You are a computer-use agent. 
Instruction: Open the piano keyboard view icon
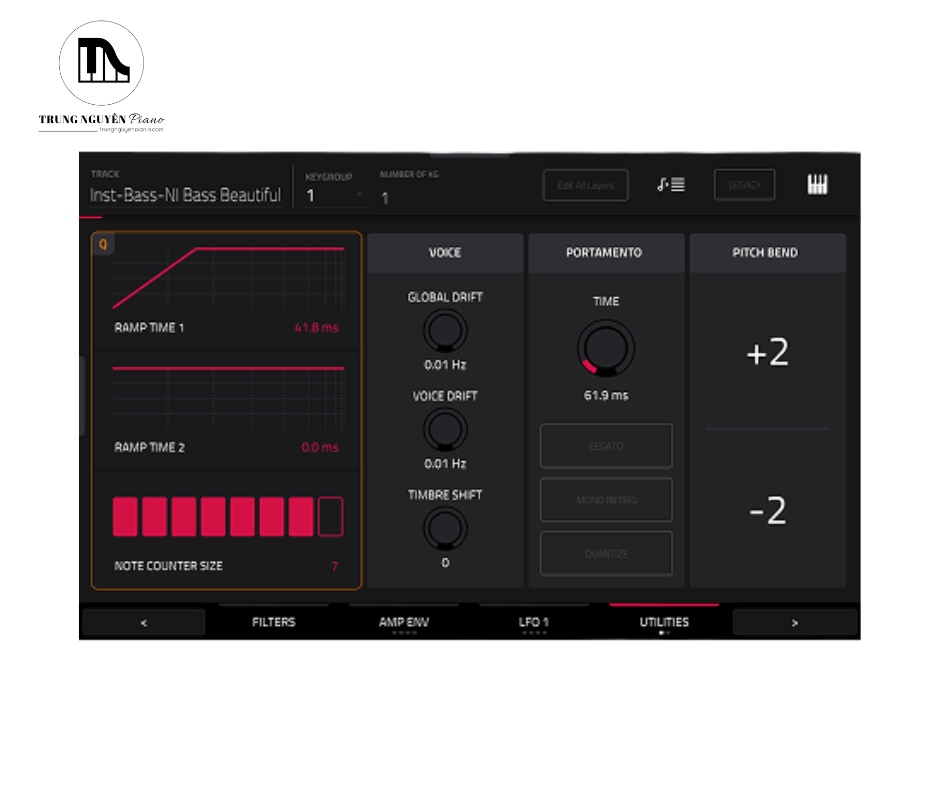coord(817,185)
